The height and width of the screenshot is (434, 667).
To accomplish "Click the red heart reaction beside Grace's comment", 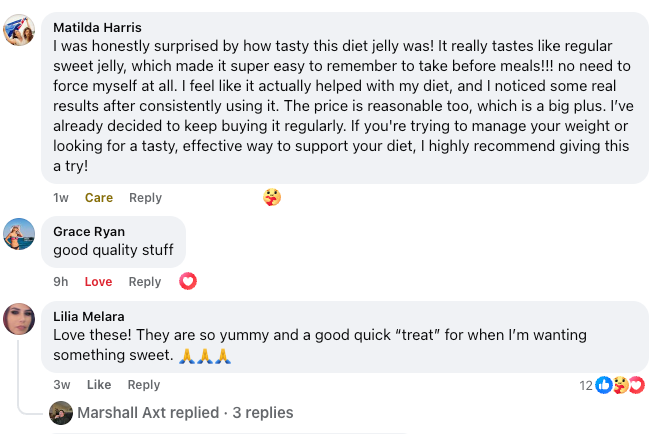I will click(x=188, y=281).
